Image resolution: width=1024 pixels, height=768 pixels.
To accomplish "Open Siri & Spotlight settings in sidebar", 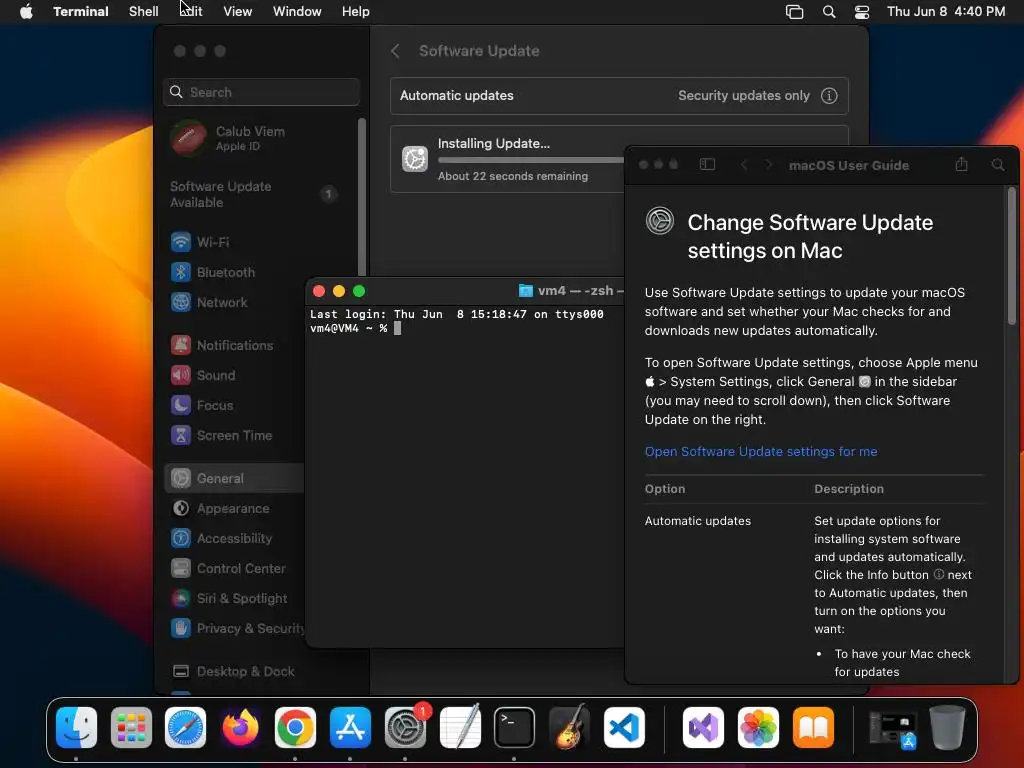I will pyautogui.click(x=229, y=598).
